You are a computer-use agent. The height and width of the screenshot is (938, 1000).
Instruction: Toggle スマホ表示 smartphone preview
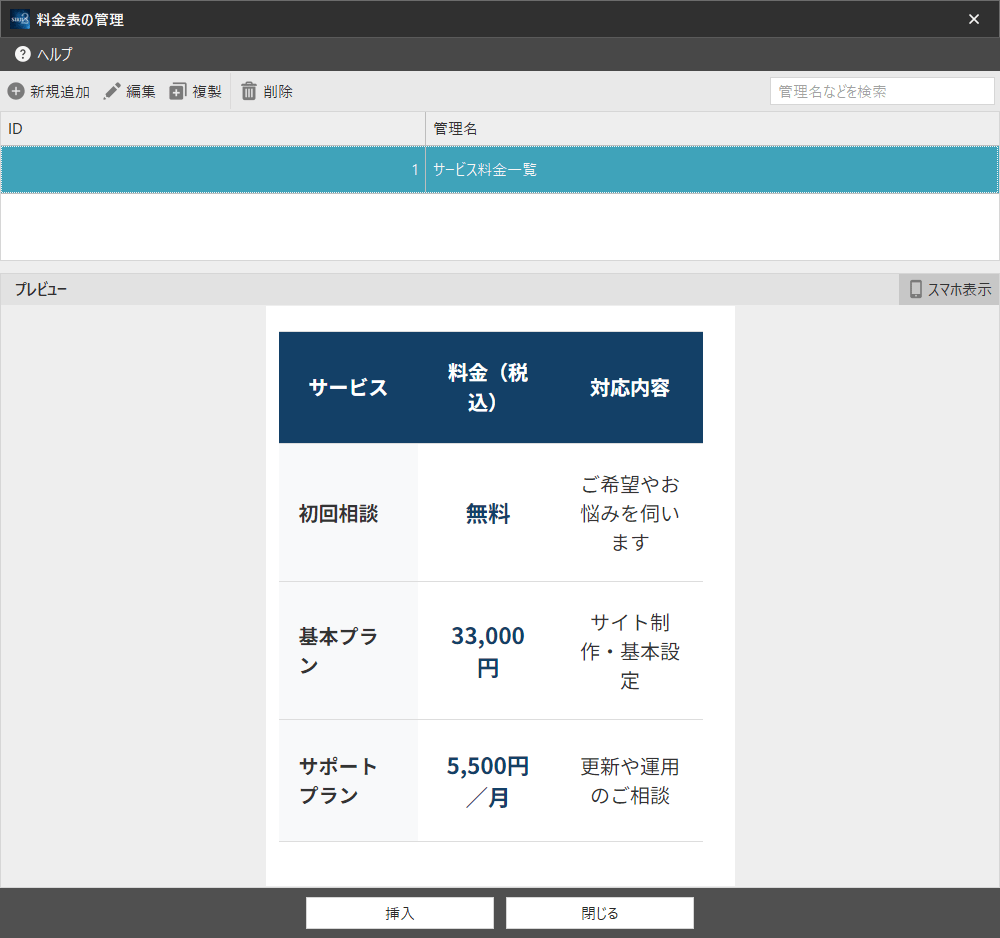tap(950, 289)
